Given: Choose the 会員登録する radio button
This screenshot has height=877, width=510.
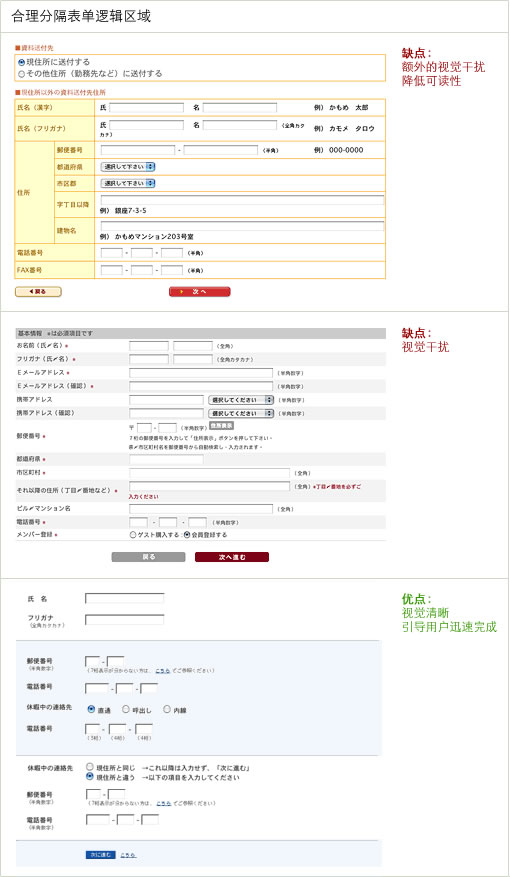Looking at the screenshot, I should (x=187, y=535).
